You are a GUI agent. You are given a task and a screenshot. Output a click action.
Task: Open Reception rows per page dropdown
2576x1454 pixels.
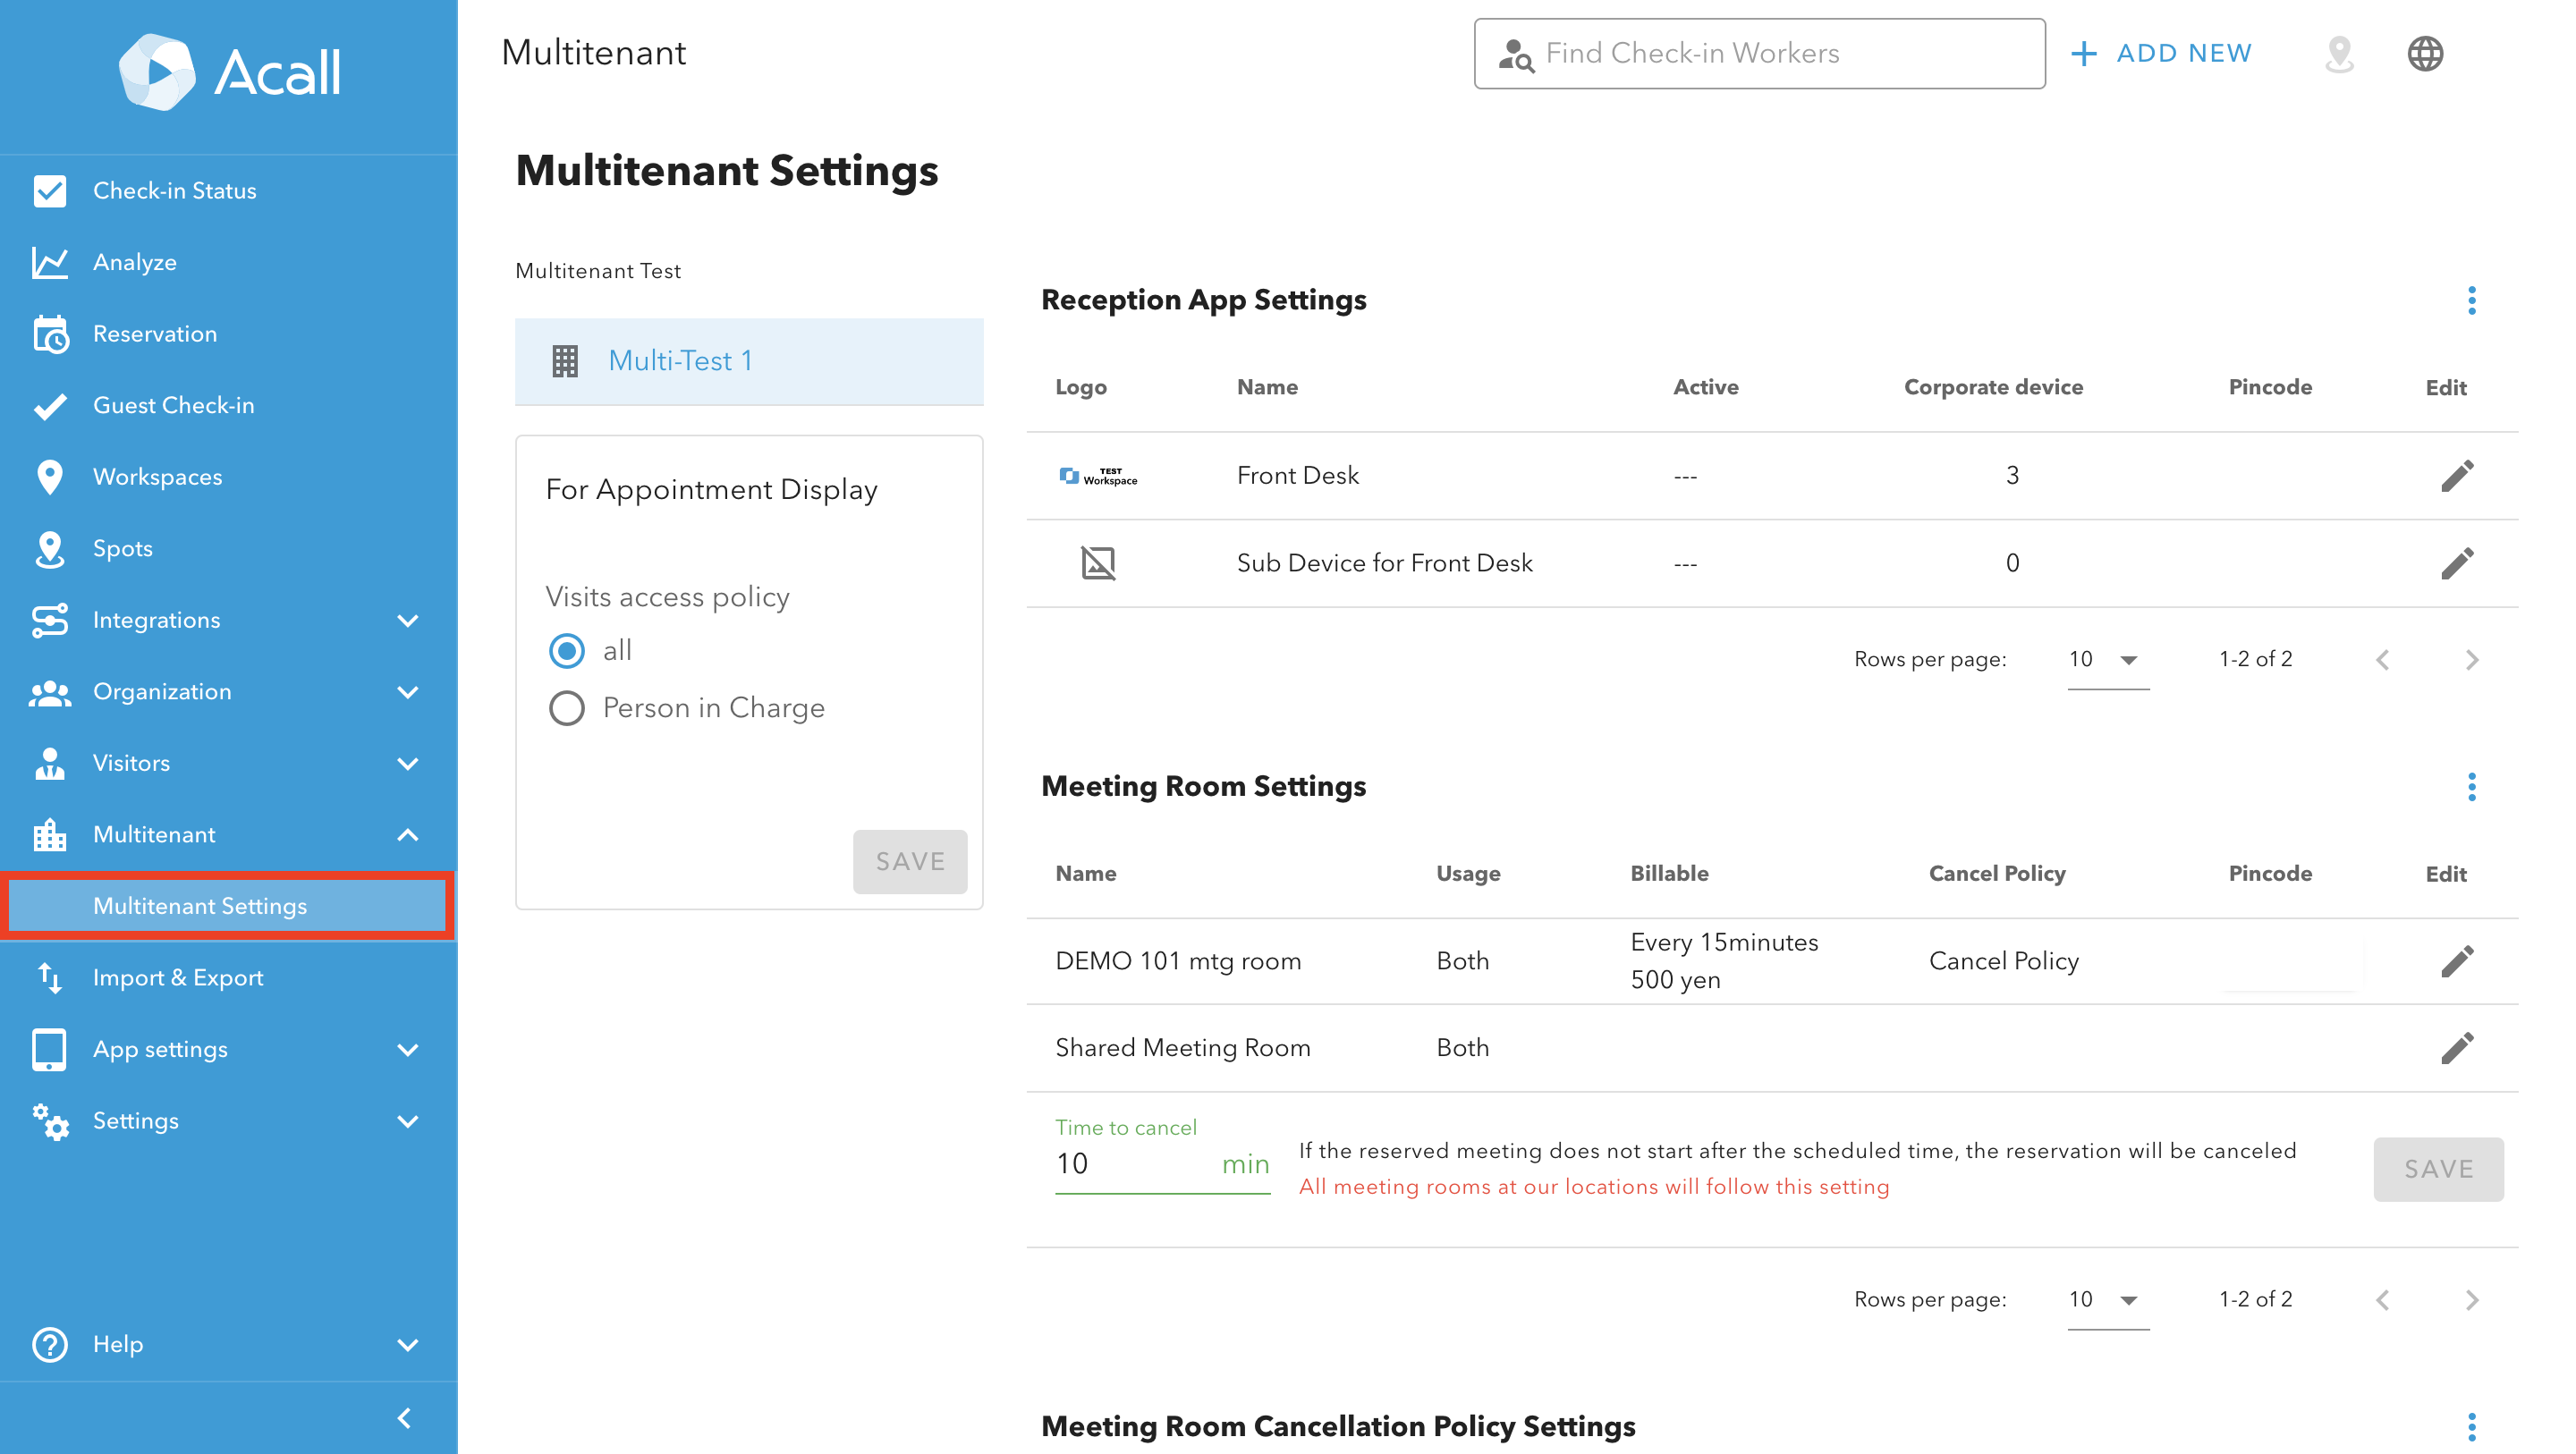point(2107,660)
